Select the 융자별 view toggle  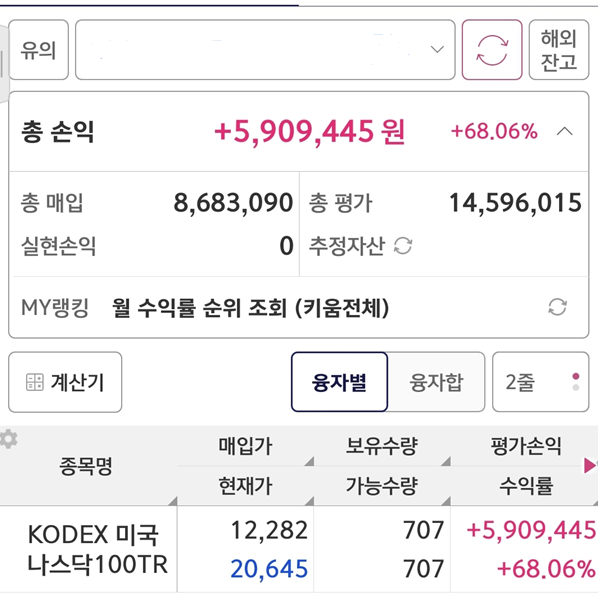point(339,382)
